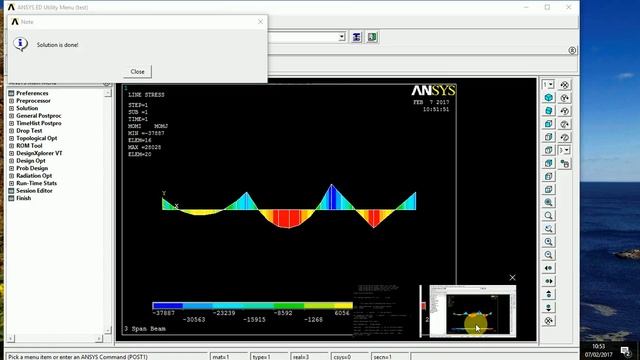Click the '3 Span Beam' title text
640x360 pixels.
click(x=145, y=329)
